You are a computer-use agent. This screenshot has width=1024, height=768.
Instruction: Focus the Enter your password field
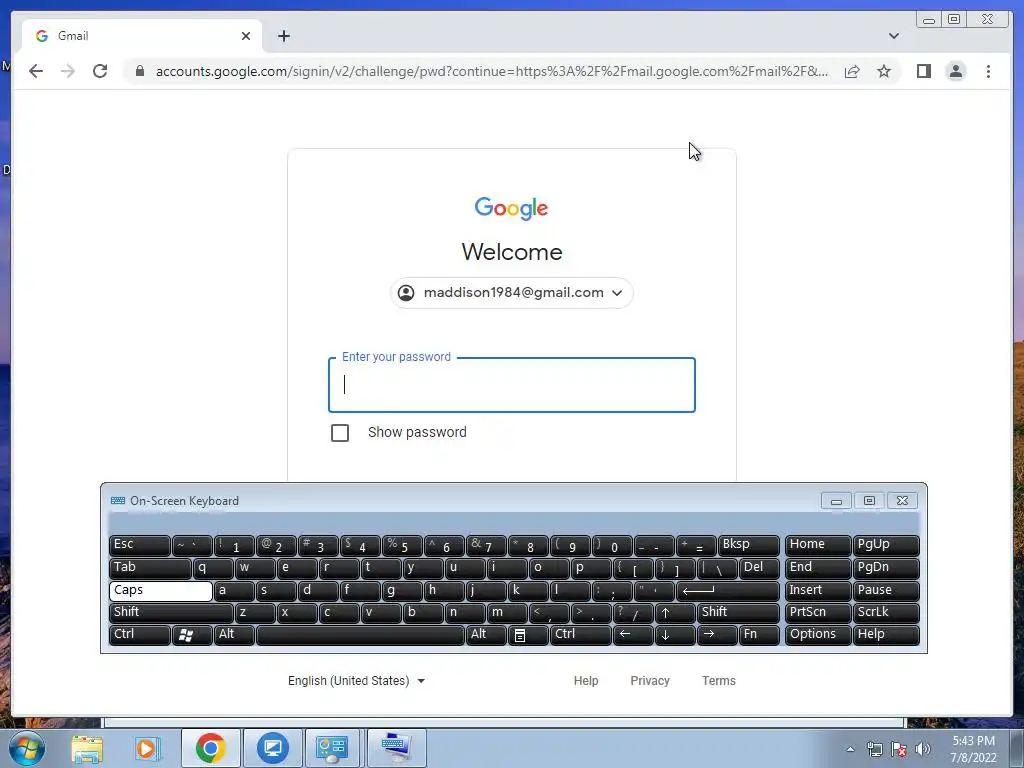511,385
